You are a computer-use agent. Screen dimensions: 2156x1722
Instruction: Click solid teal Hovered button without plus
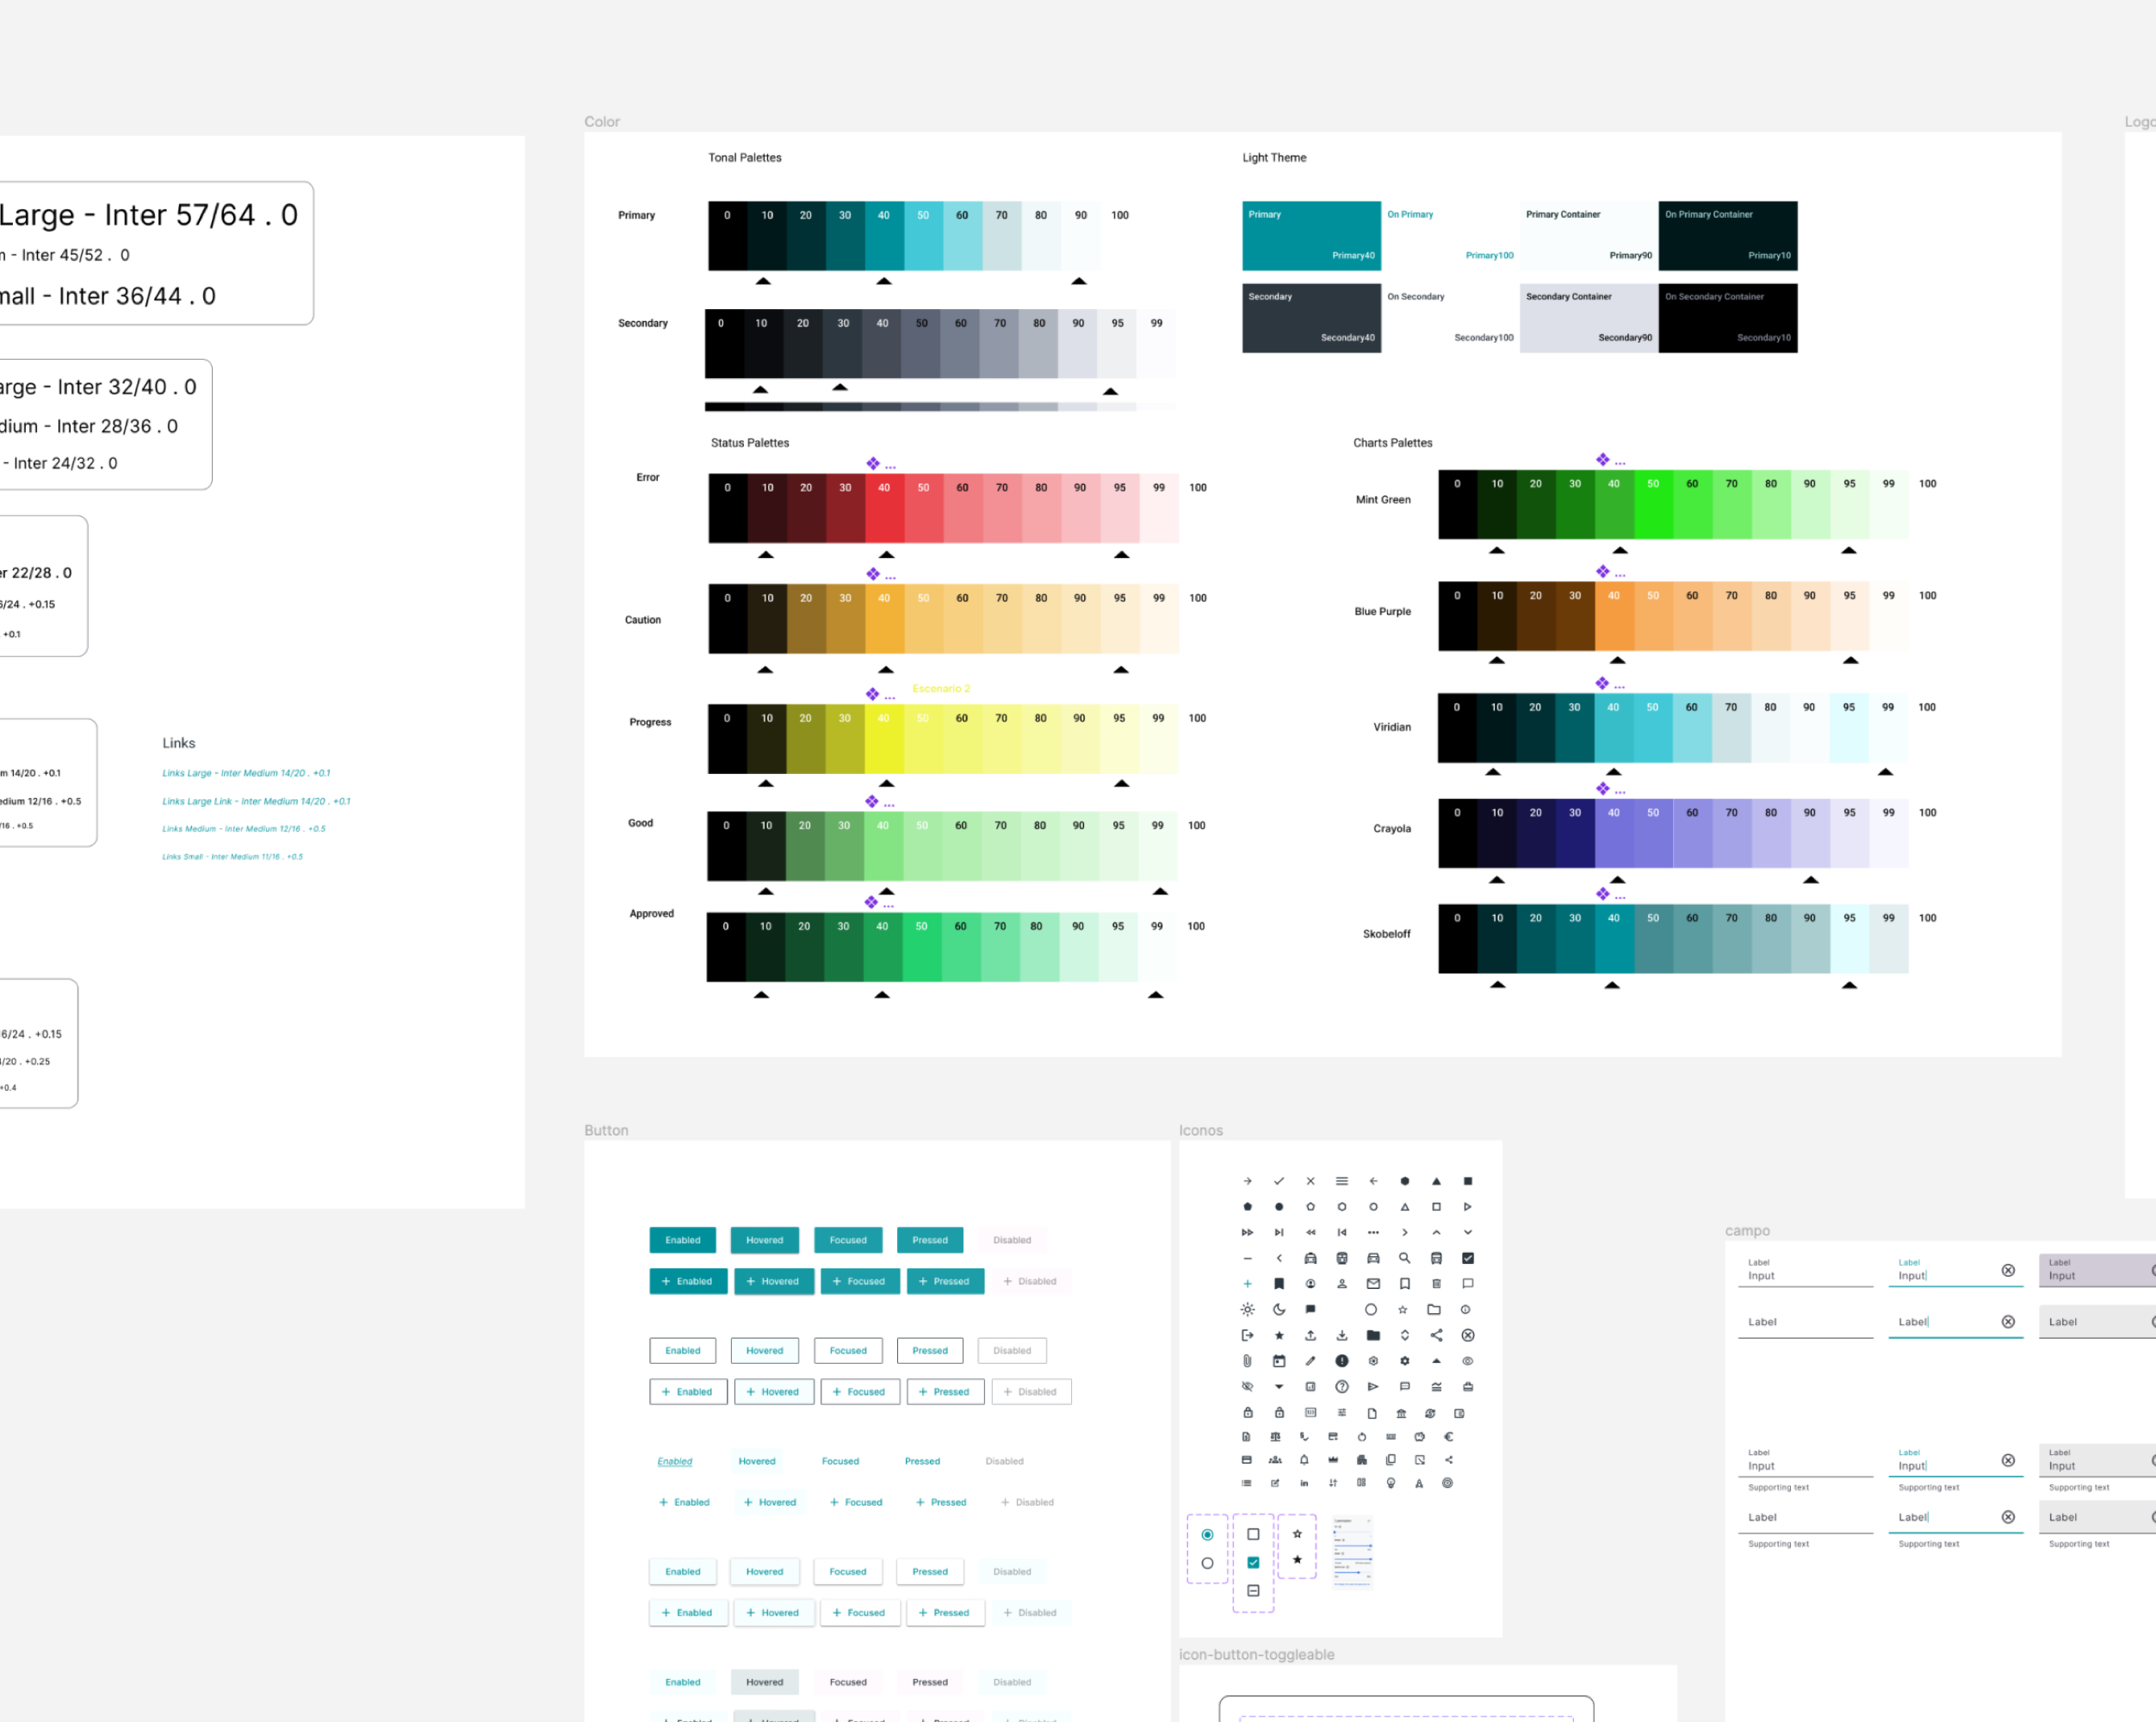click(765, 1240)
